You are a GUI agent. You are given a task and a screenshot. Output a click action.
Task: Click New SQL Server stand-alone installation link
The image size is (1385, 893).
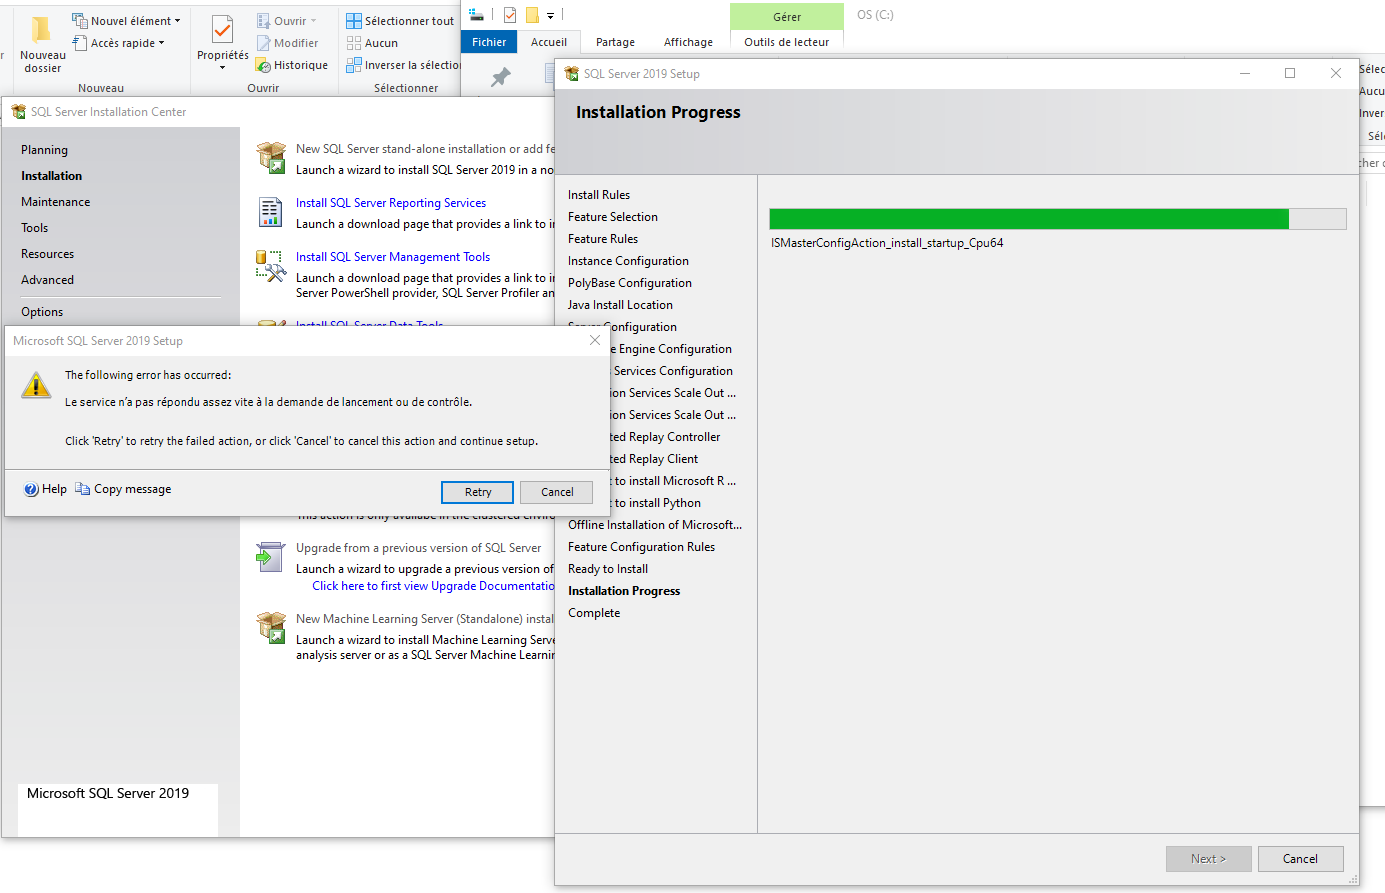pyautogui.click(x=425, y=149)
